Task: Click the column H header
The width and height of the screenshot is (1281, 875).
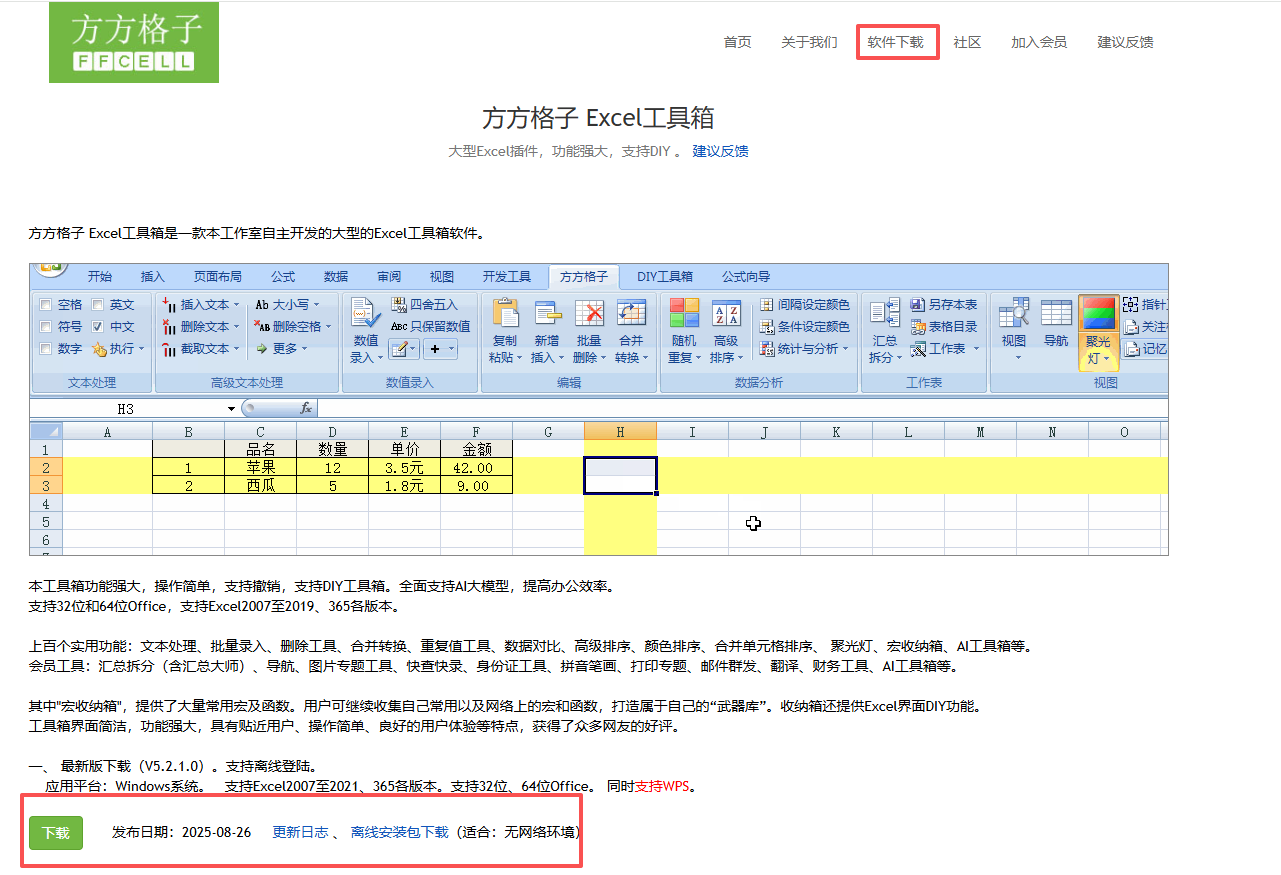Action: [620, 431]
